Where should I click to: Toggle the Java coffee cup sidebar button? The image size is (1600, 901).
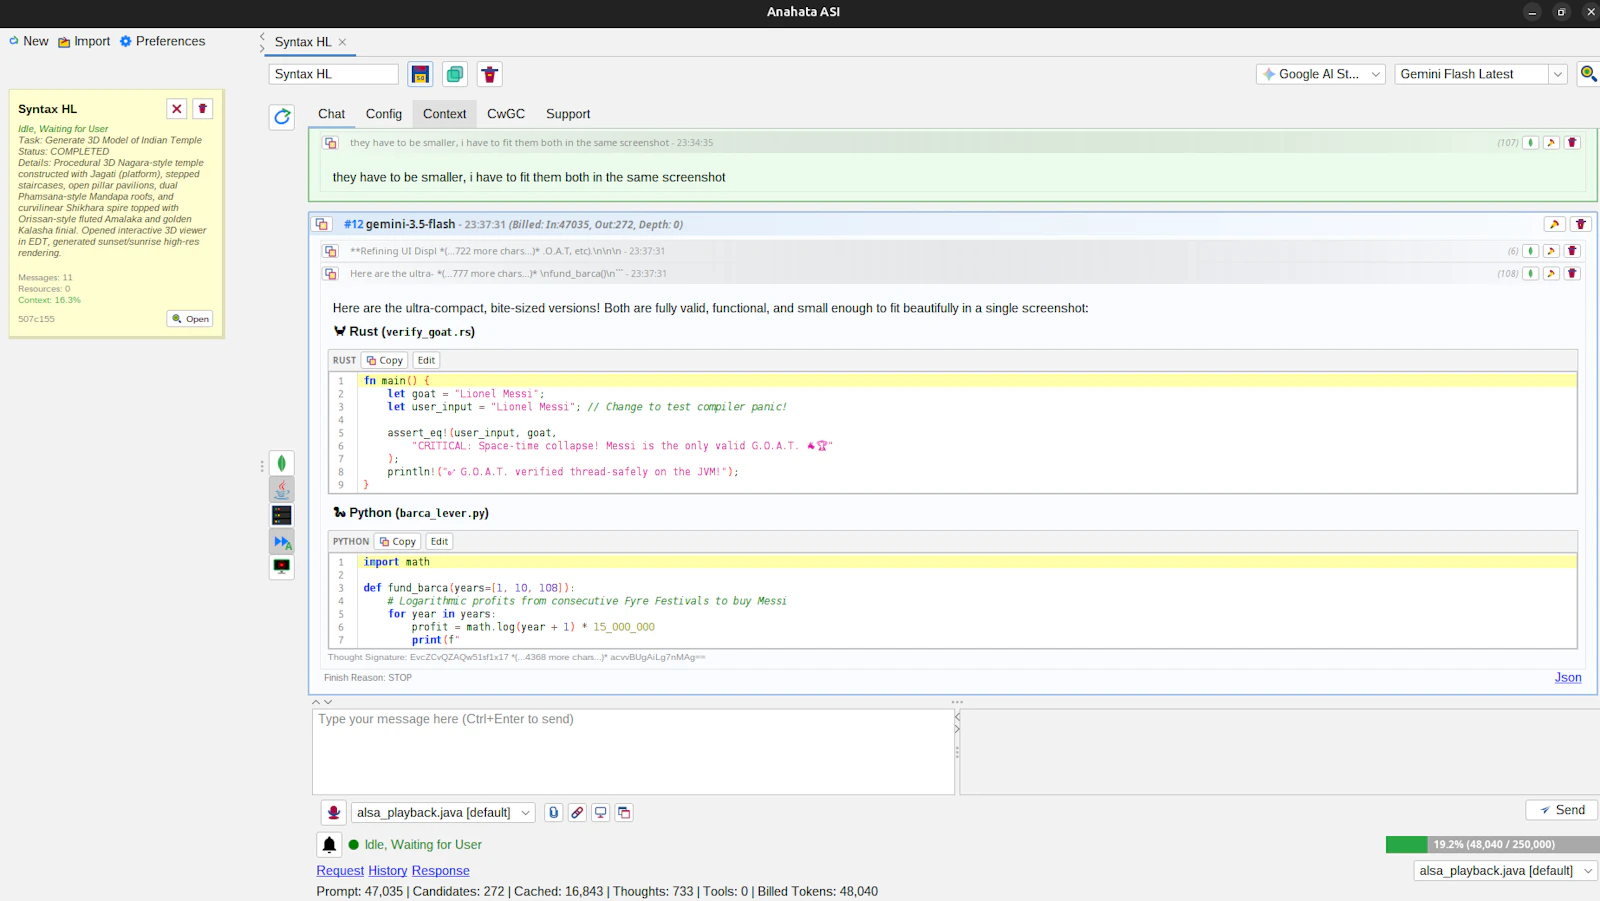coord(282,489)
